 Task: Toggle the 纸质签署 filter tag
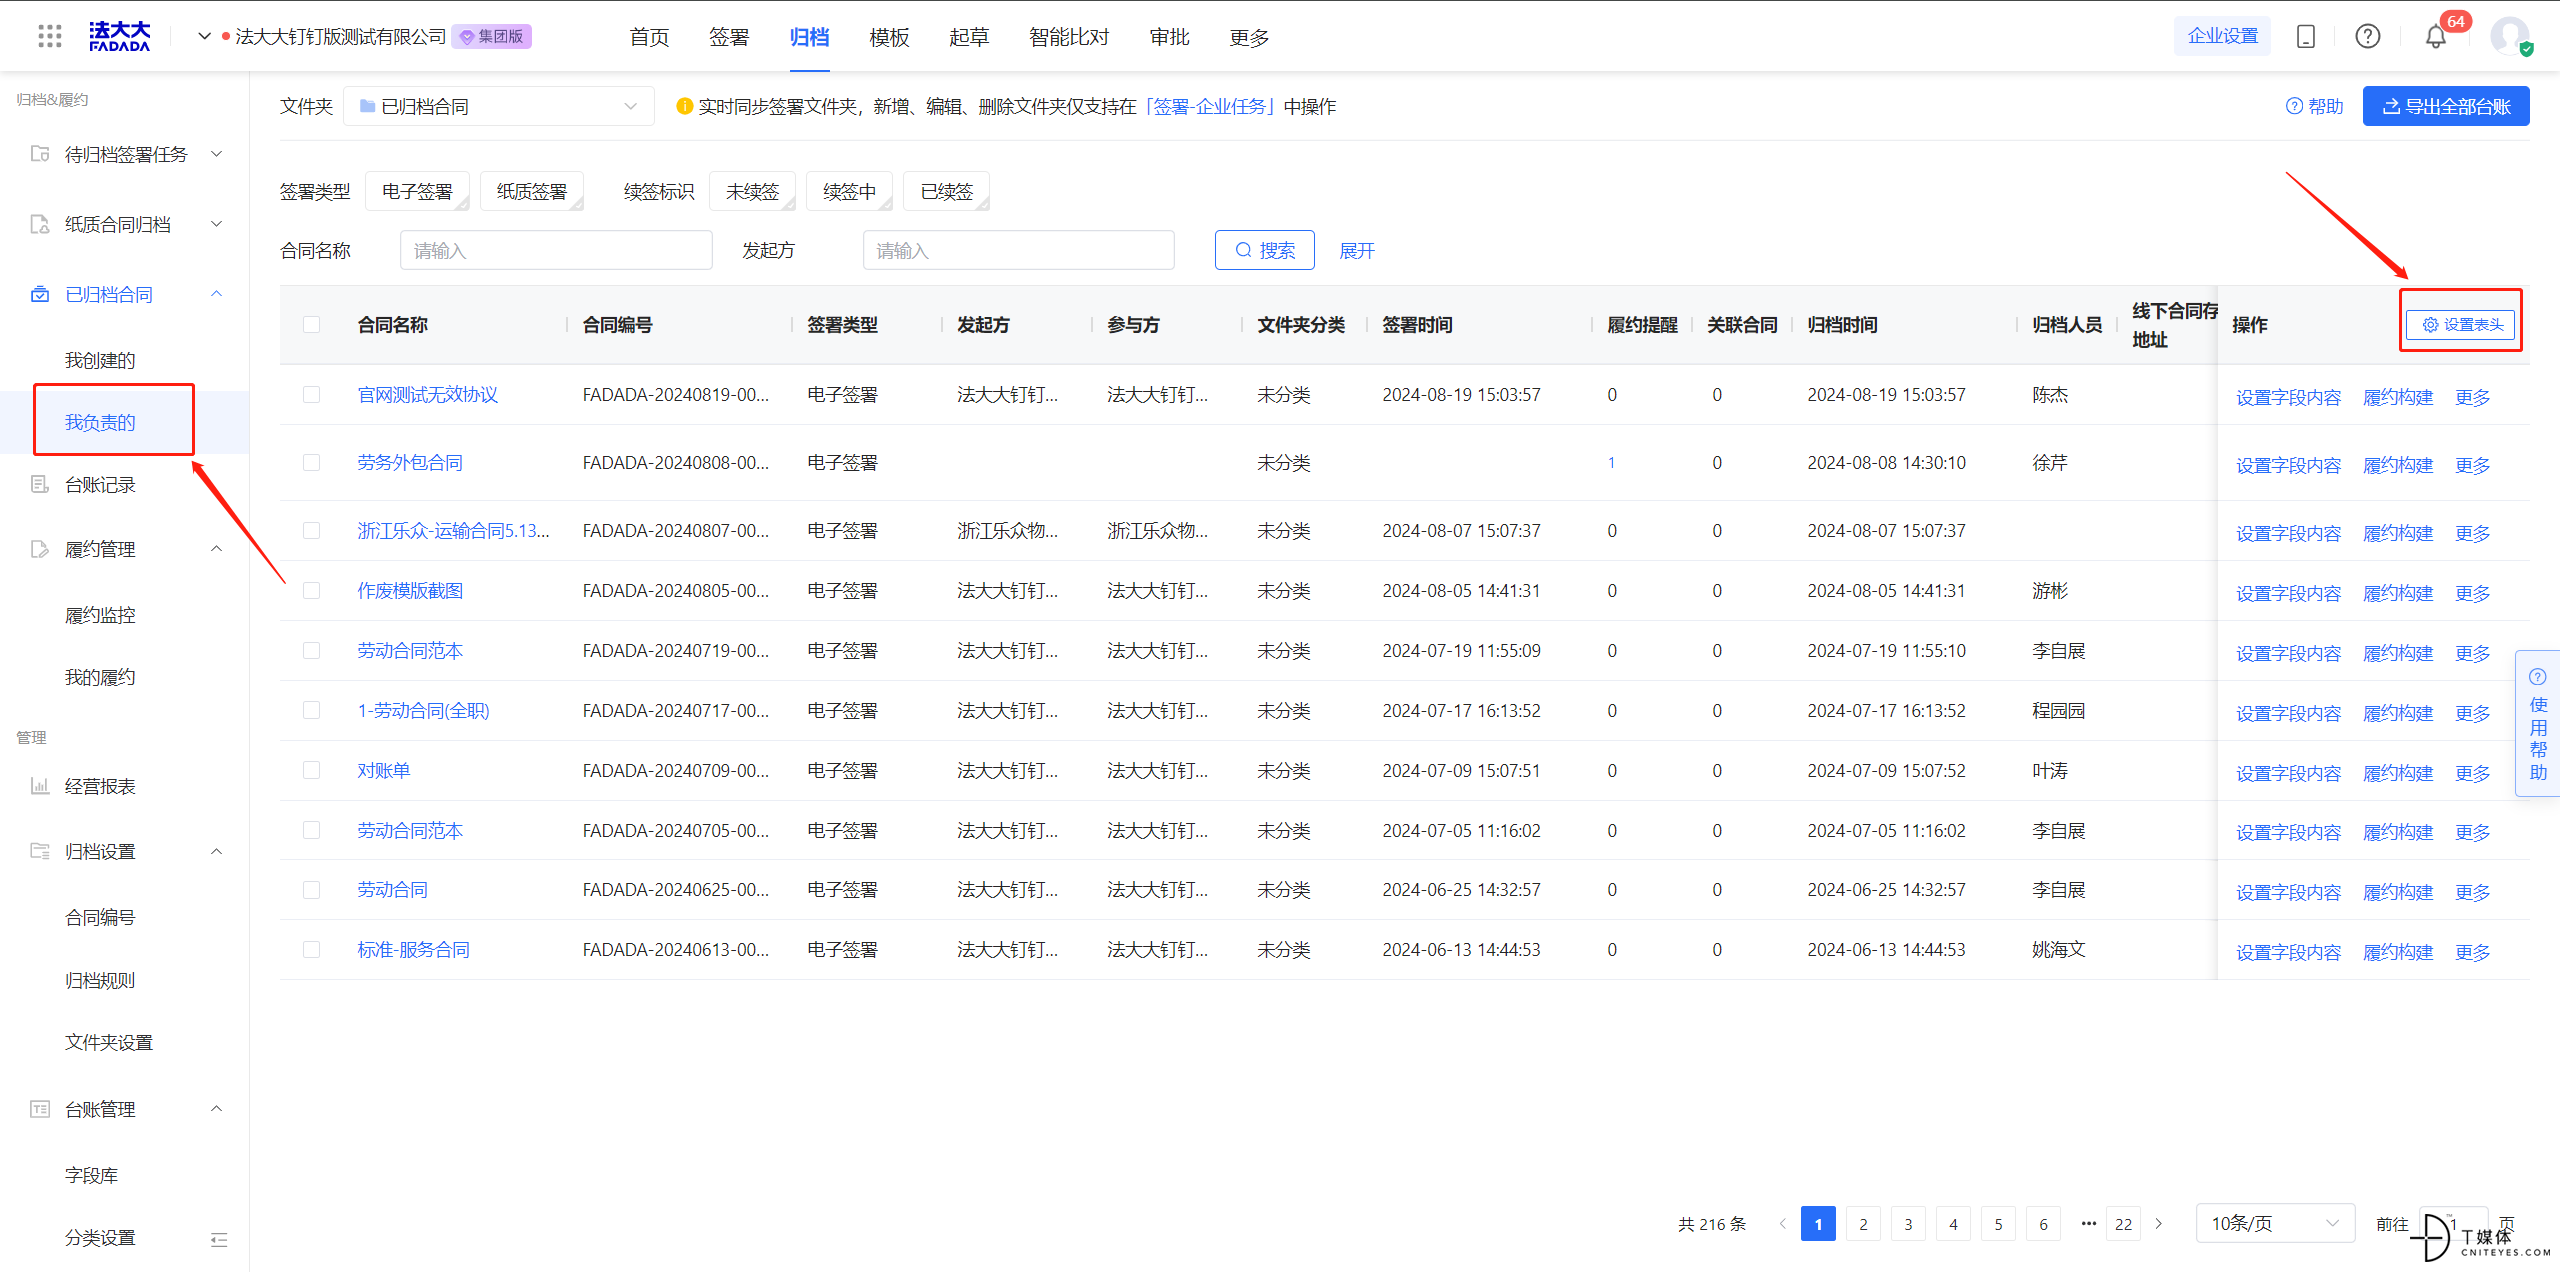pos(532,191)
